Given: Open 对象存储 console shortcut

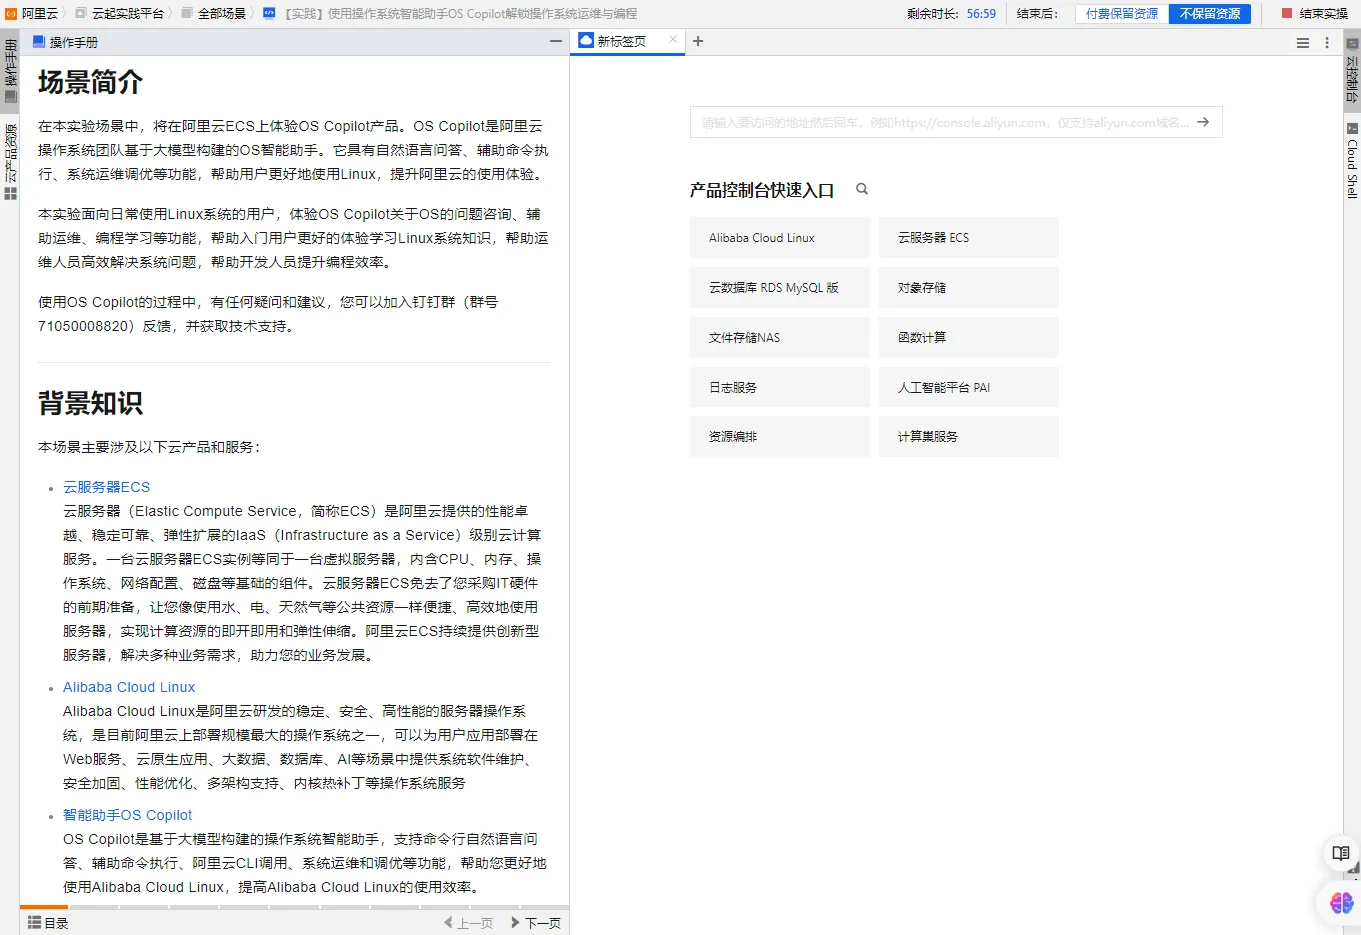Looking at the screenshot, I should [x=969, y=288].
